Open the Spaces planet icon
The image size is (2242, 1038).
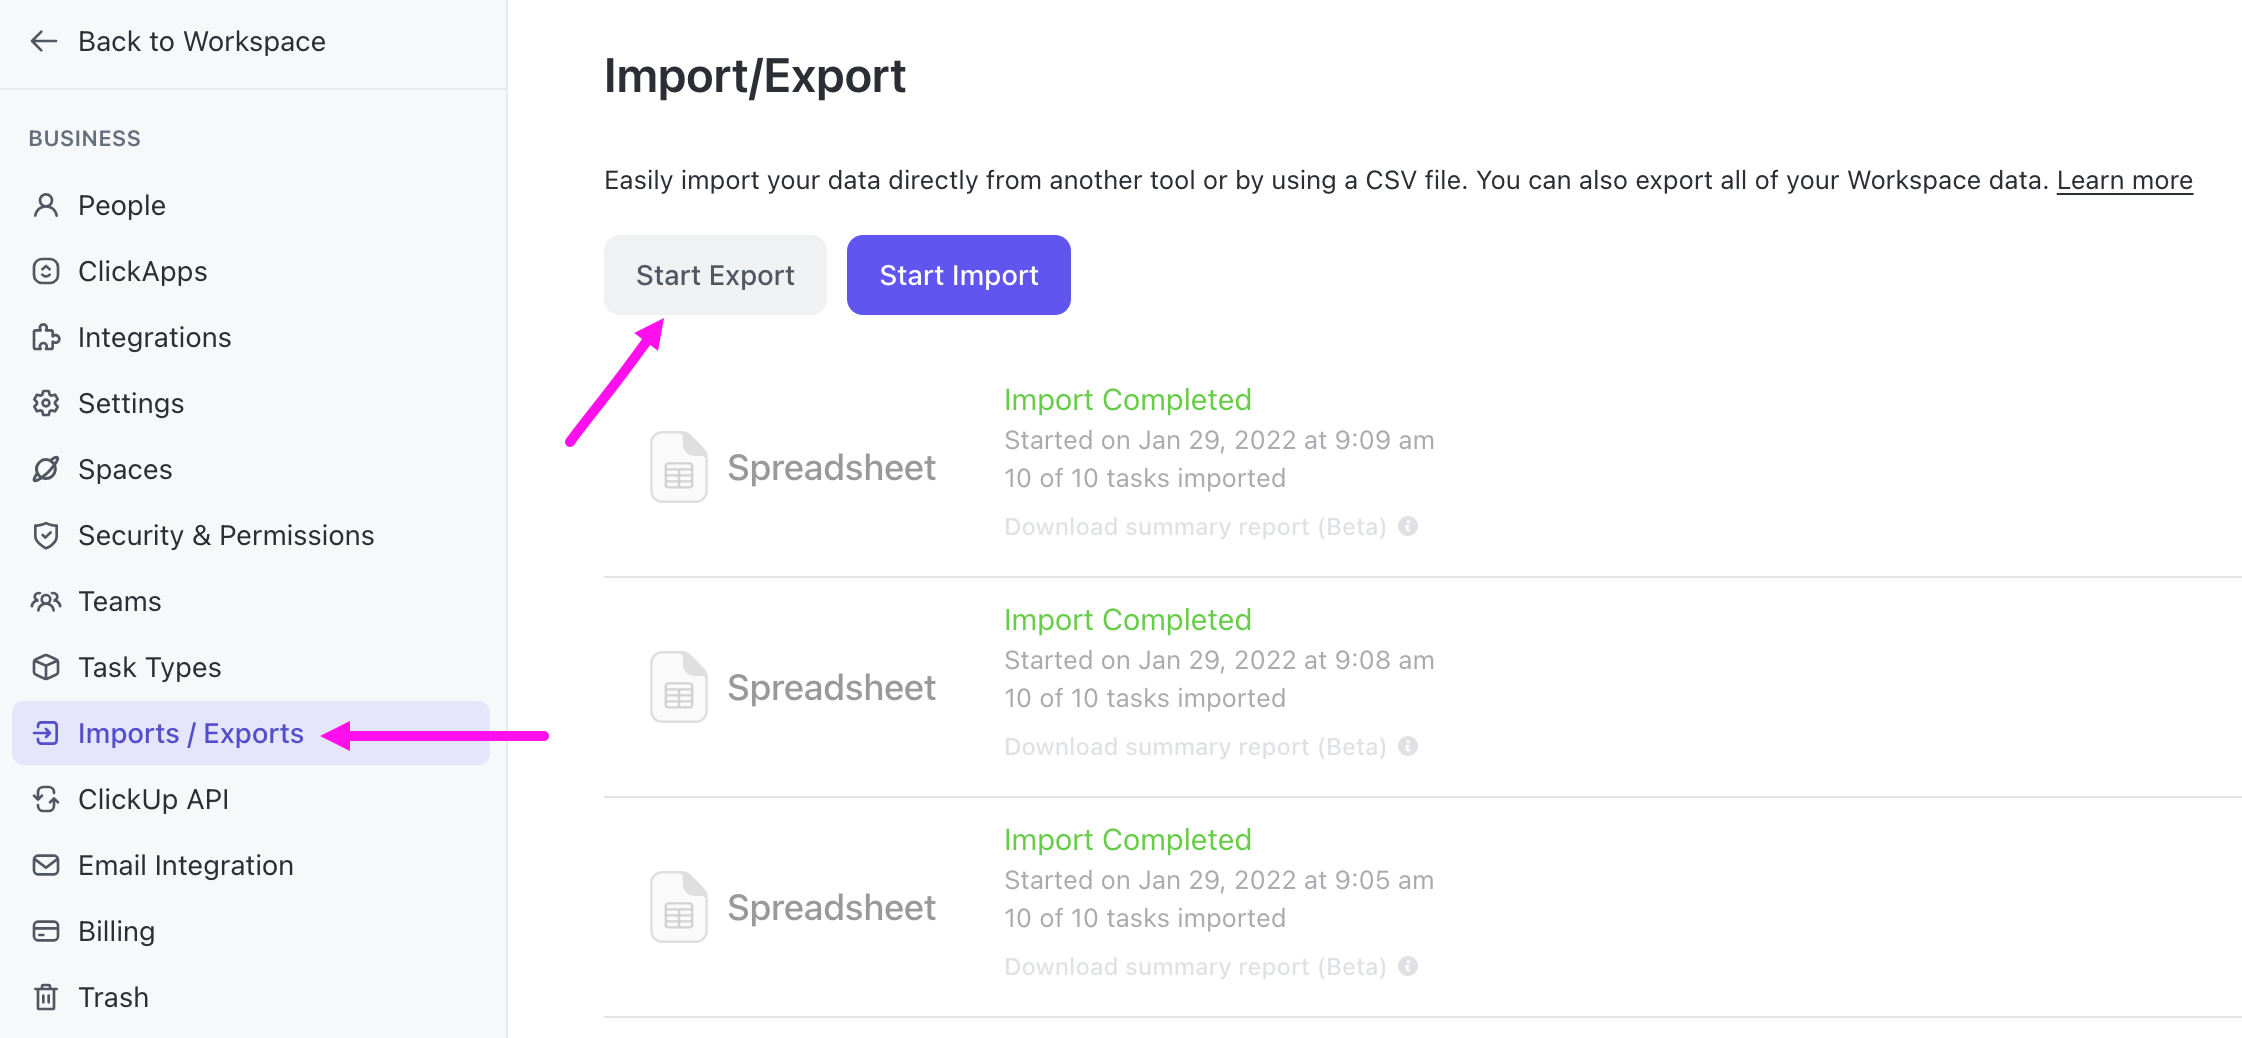tap(46, 469)
